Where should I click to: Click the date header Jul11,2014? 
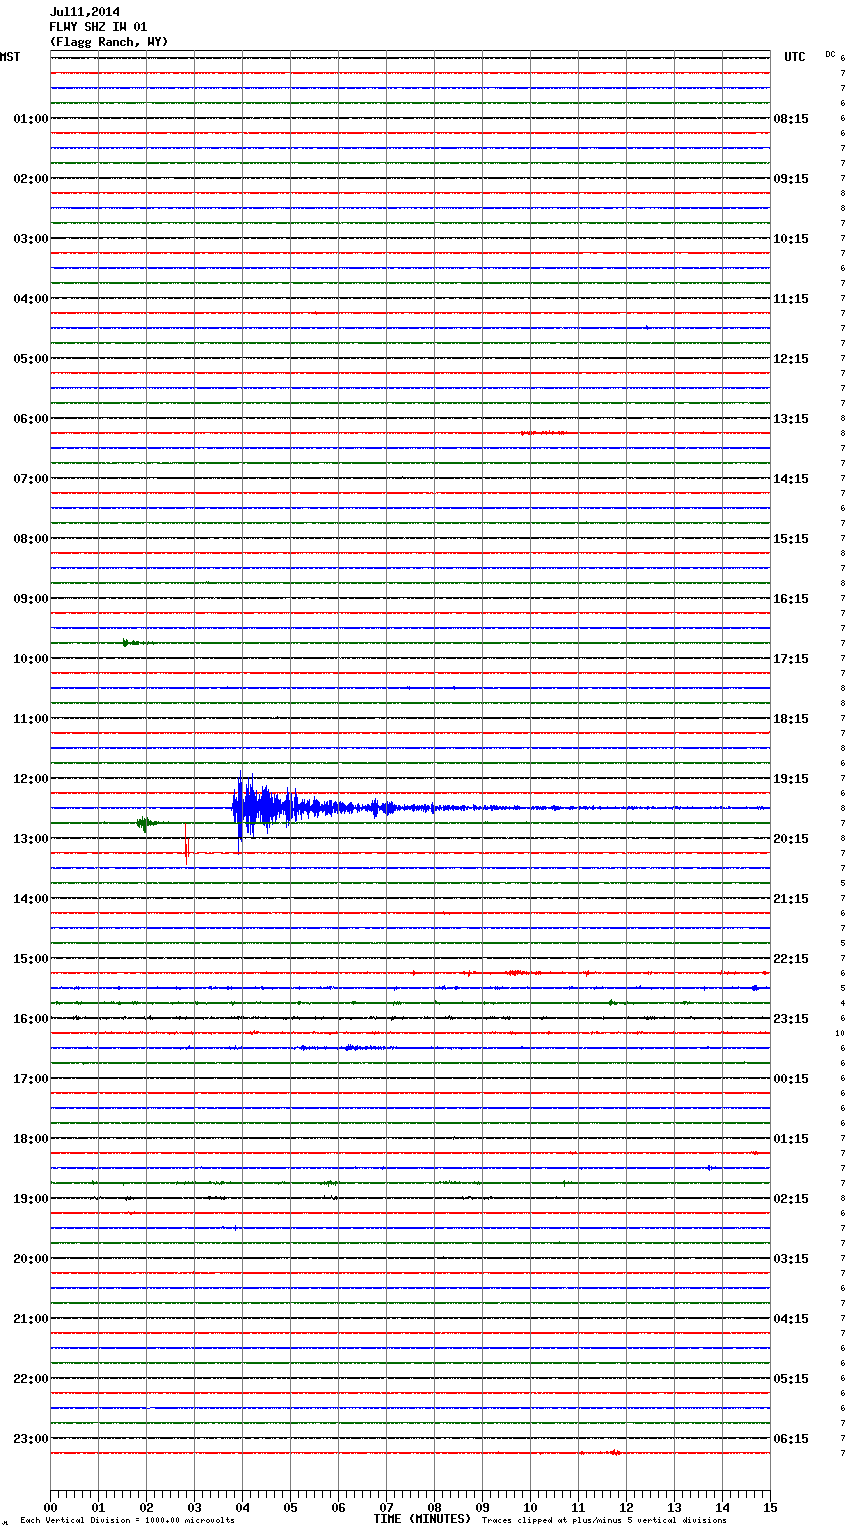coord(84,12)
